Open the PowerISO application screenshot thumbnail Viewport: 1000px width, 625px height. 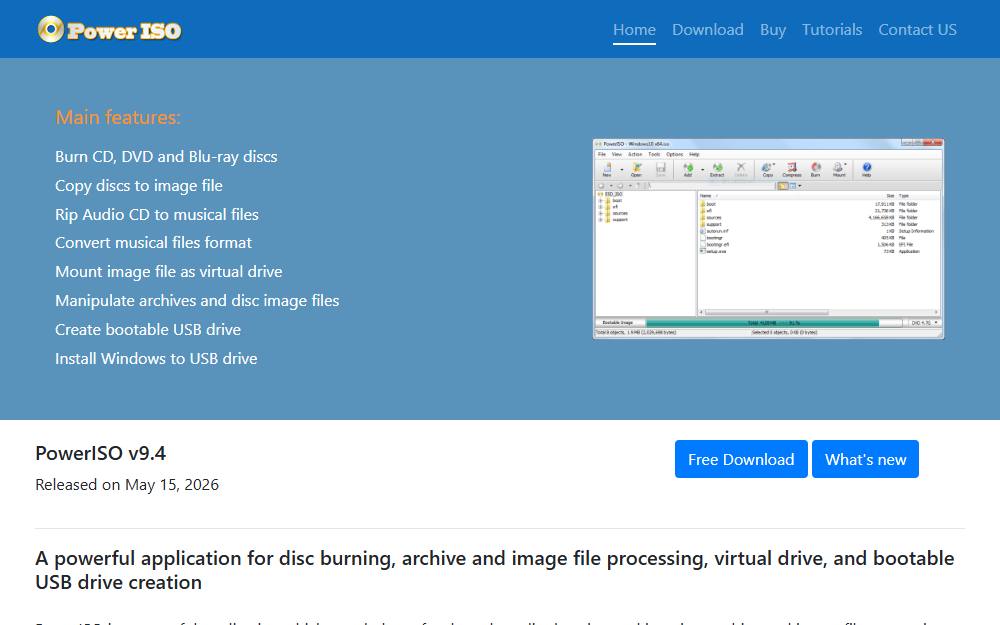click(x=768, y=239)
